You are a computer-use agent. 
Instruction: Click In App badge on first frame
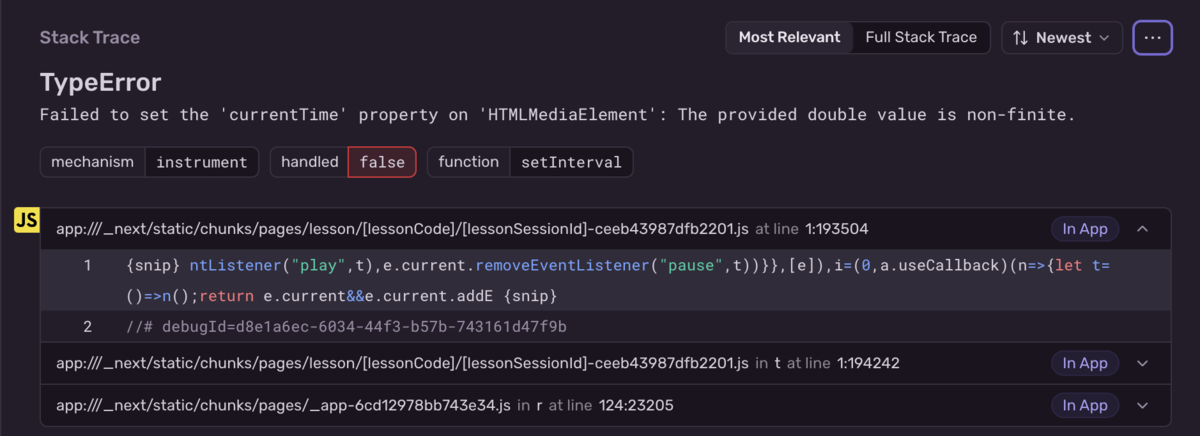1085,229
